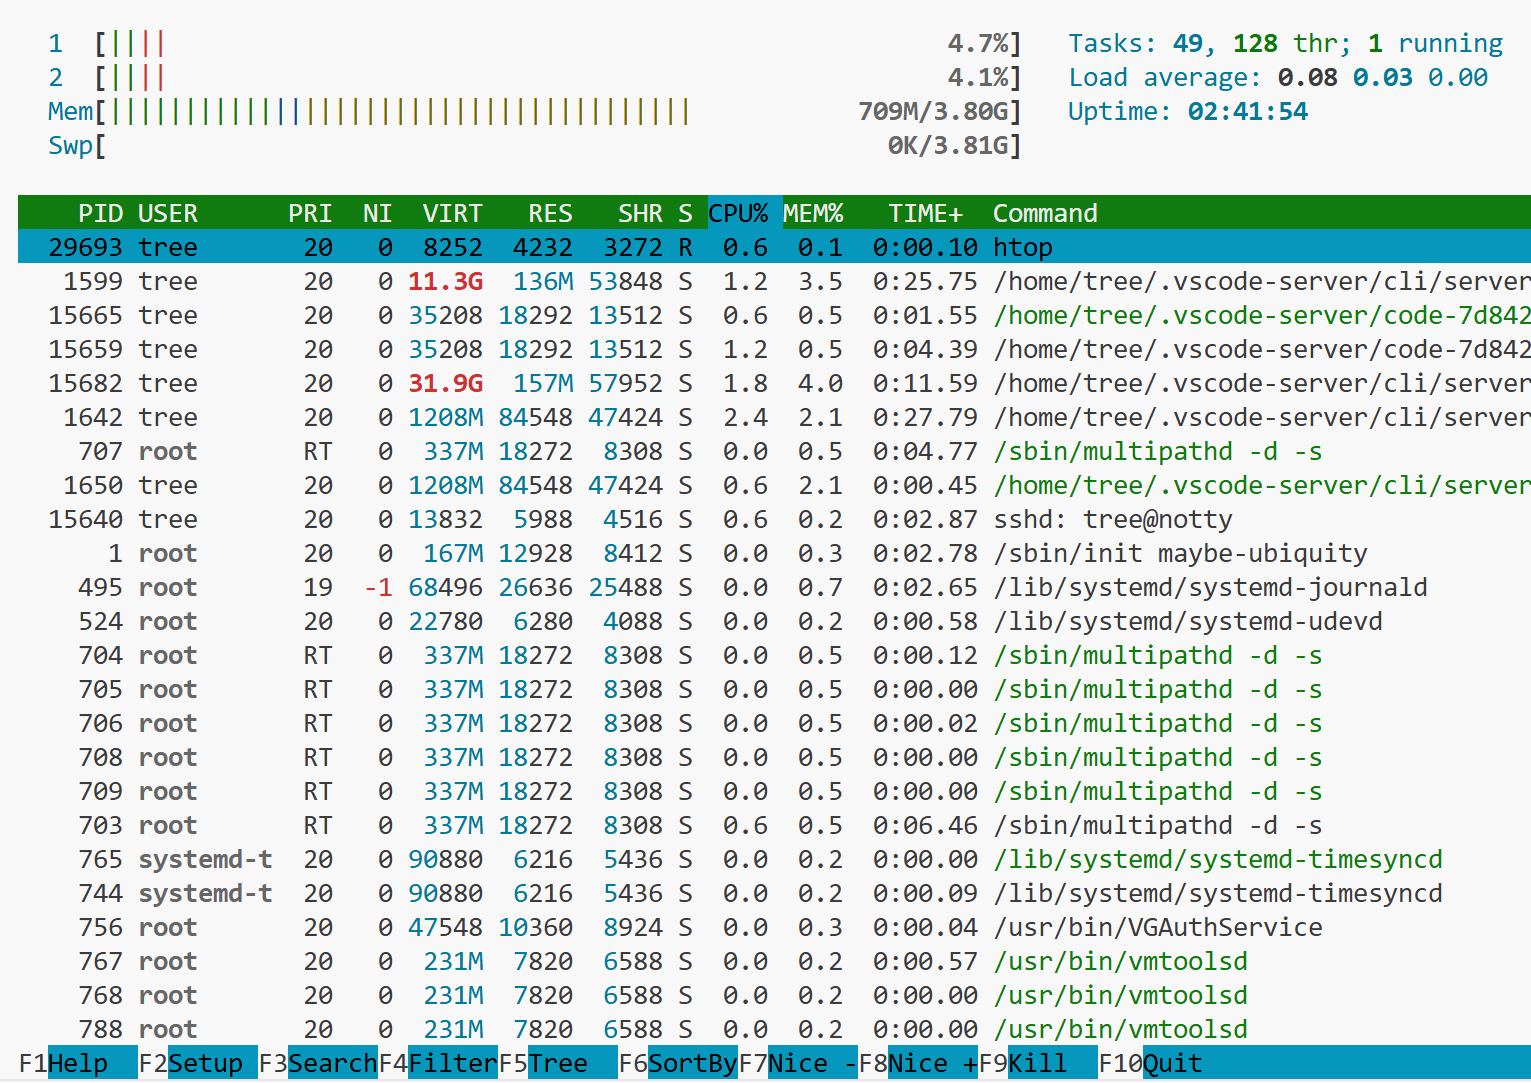Screen dimensions: 1531x1083
Task: Open F2 Setup menu
Action: click(x=197, y=1063)
